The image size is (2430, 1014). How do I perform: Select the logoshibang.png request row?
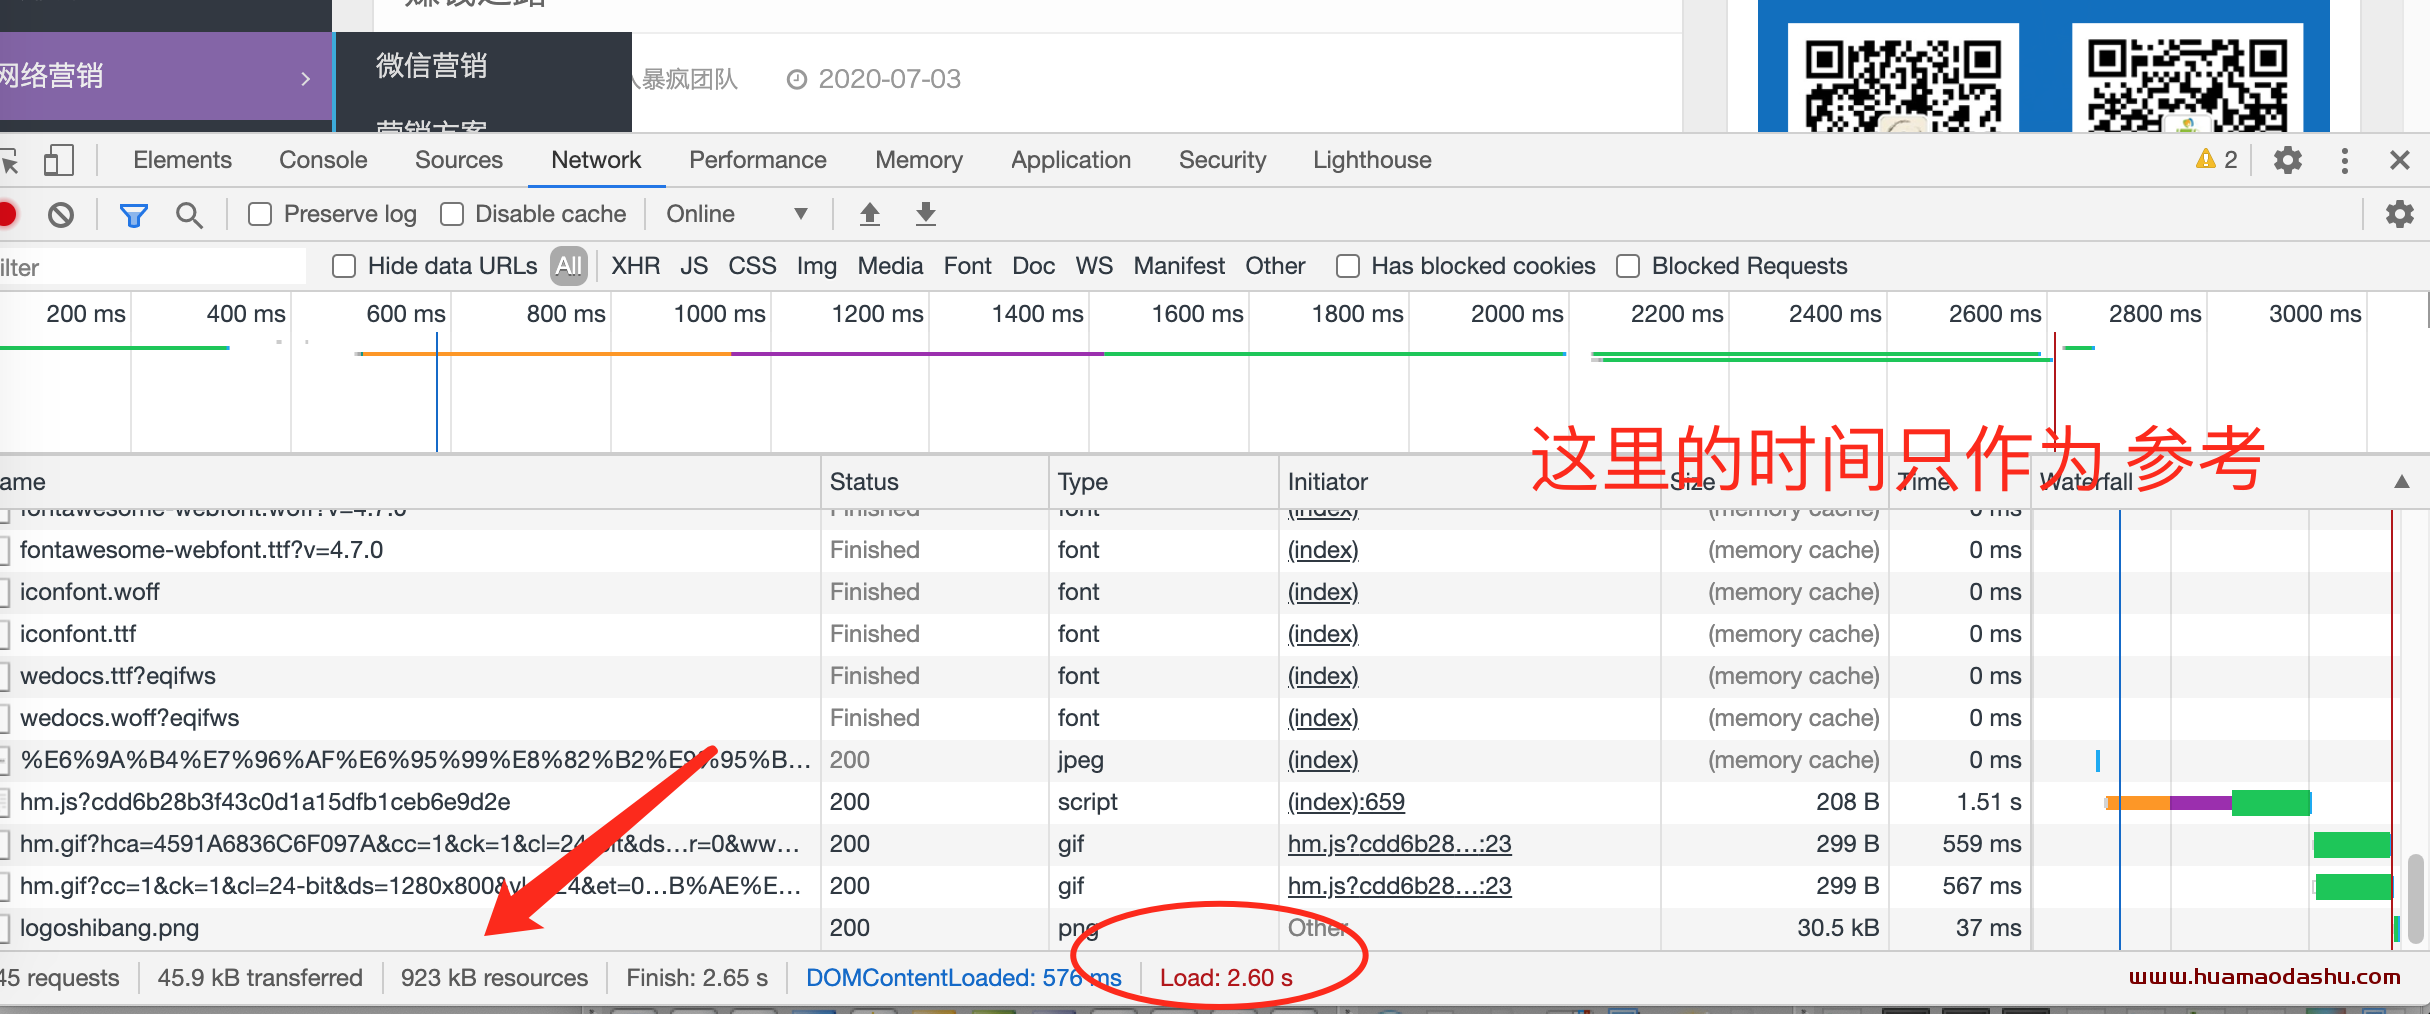point(1015,928)
